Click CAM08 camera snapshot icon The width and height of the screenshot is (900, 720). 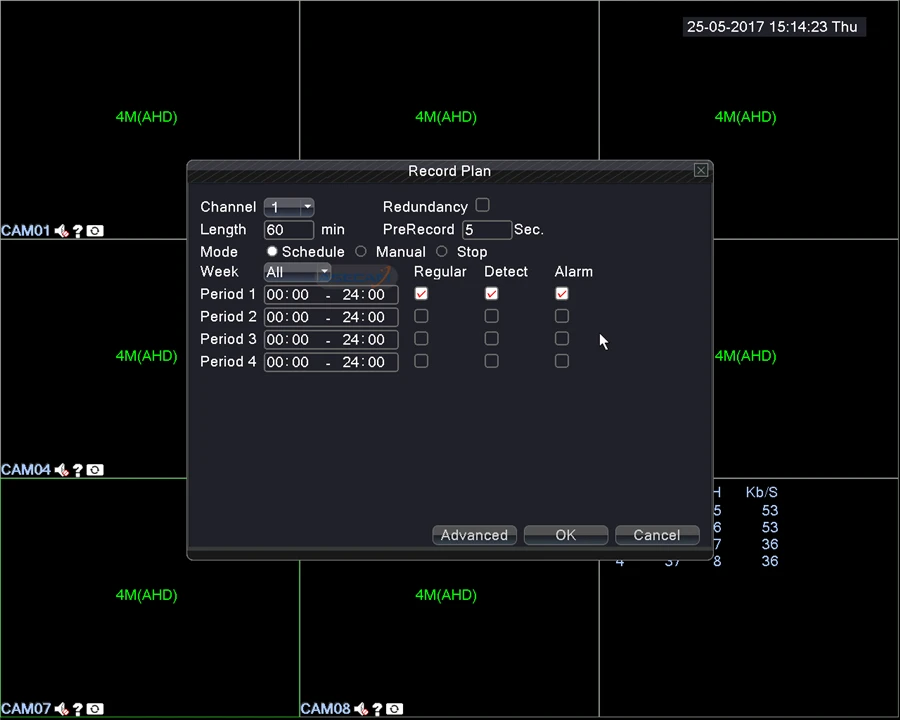(x=394, y=709)
